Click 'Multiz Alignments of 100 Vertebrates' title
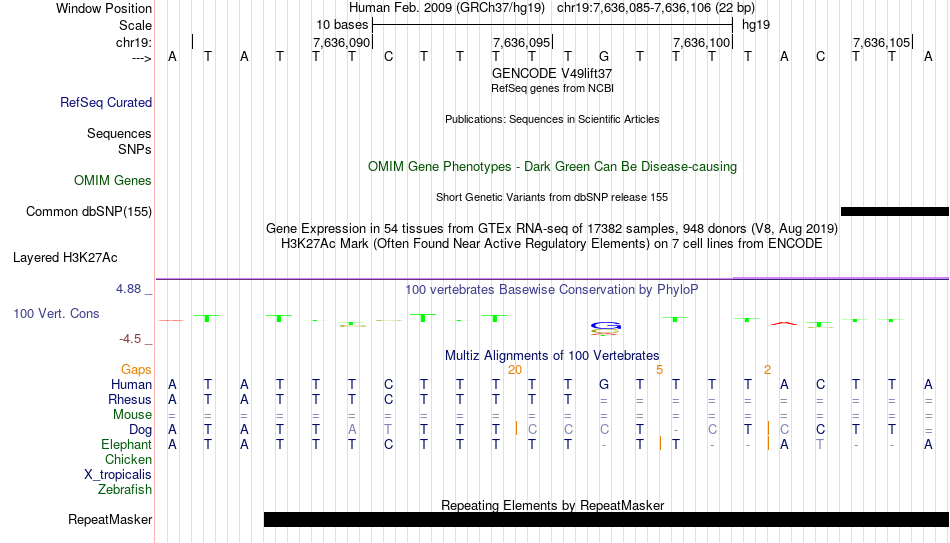The image size is (950, 543). point(552,356)
